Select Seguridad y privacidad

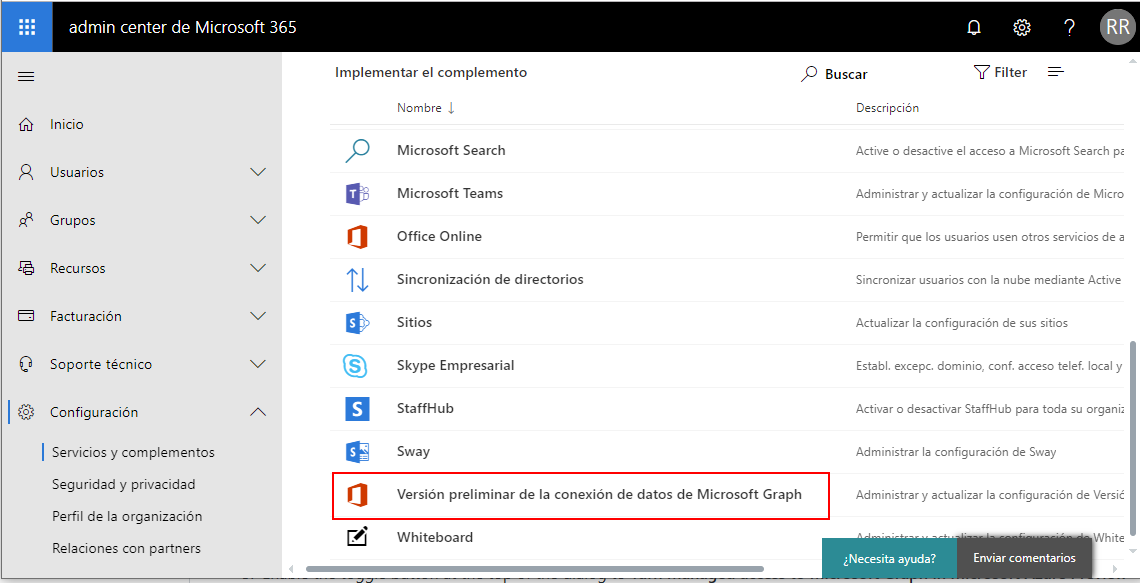124,484
